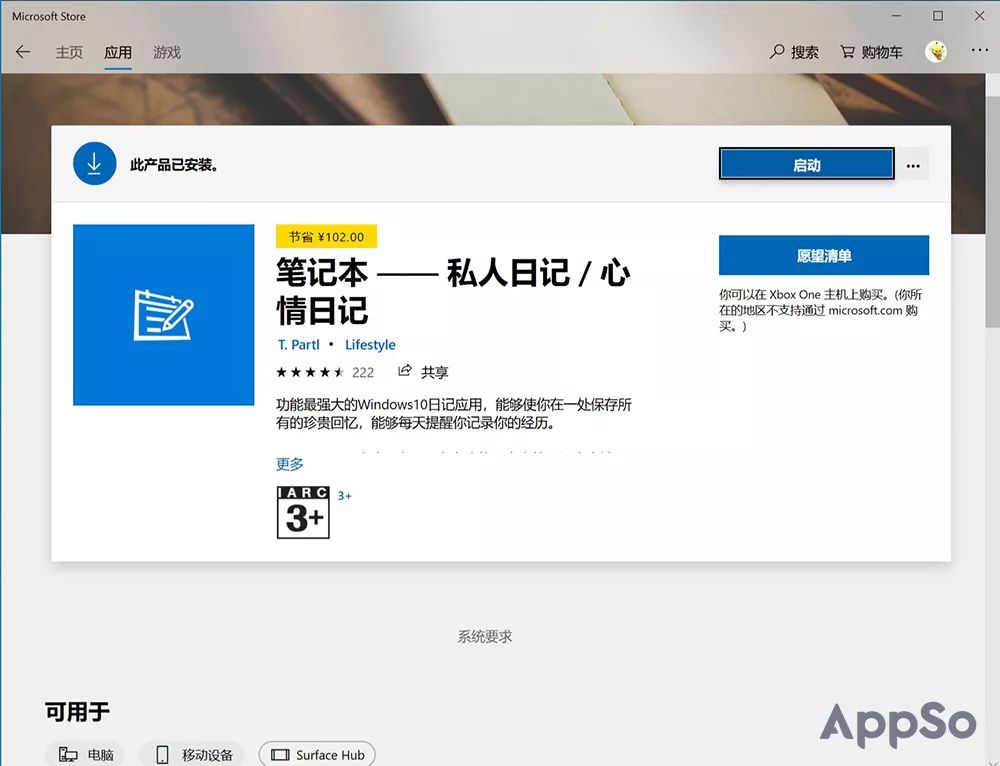Click the Xbox One purchase note text
Viewport: 1000px width, 766px height.
[x=820, y=310]
